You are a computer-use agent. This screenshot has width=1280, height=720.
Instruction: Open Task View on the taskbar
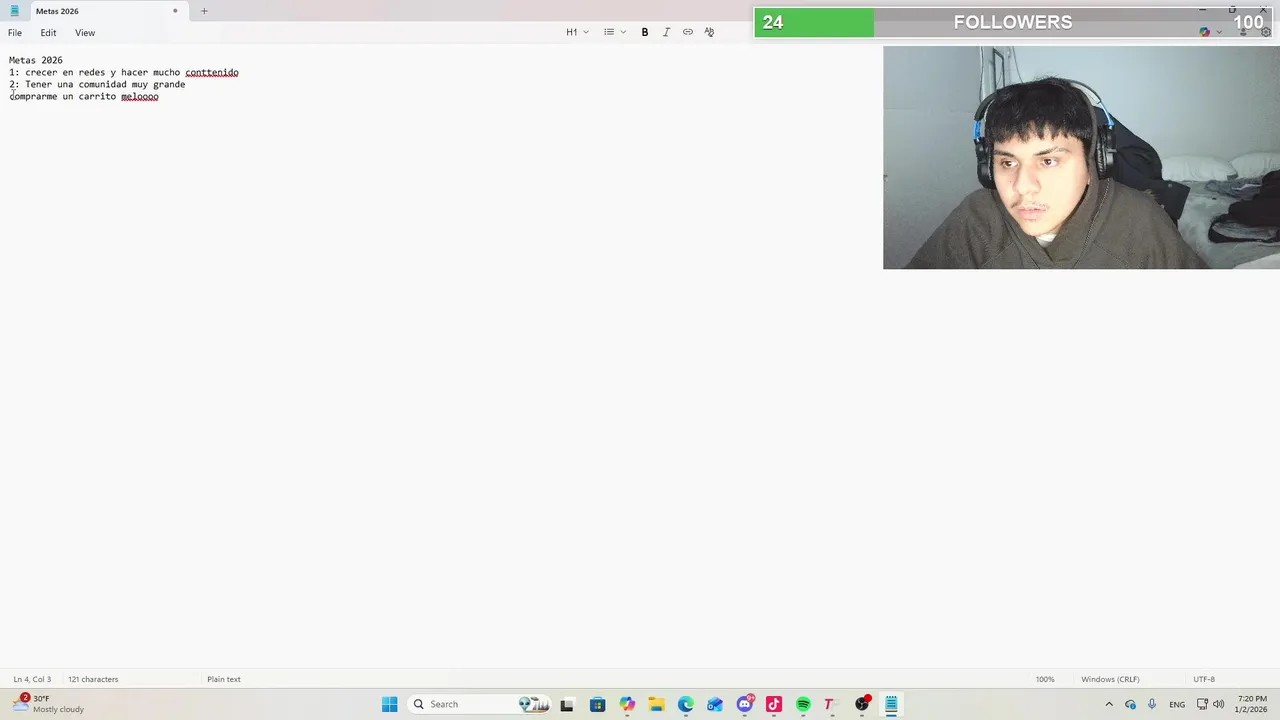click(567, 704)
